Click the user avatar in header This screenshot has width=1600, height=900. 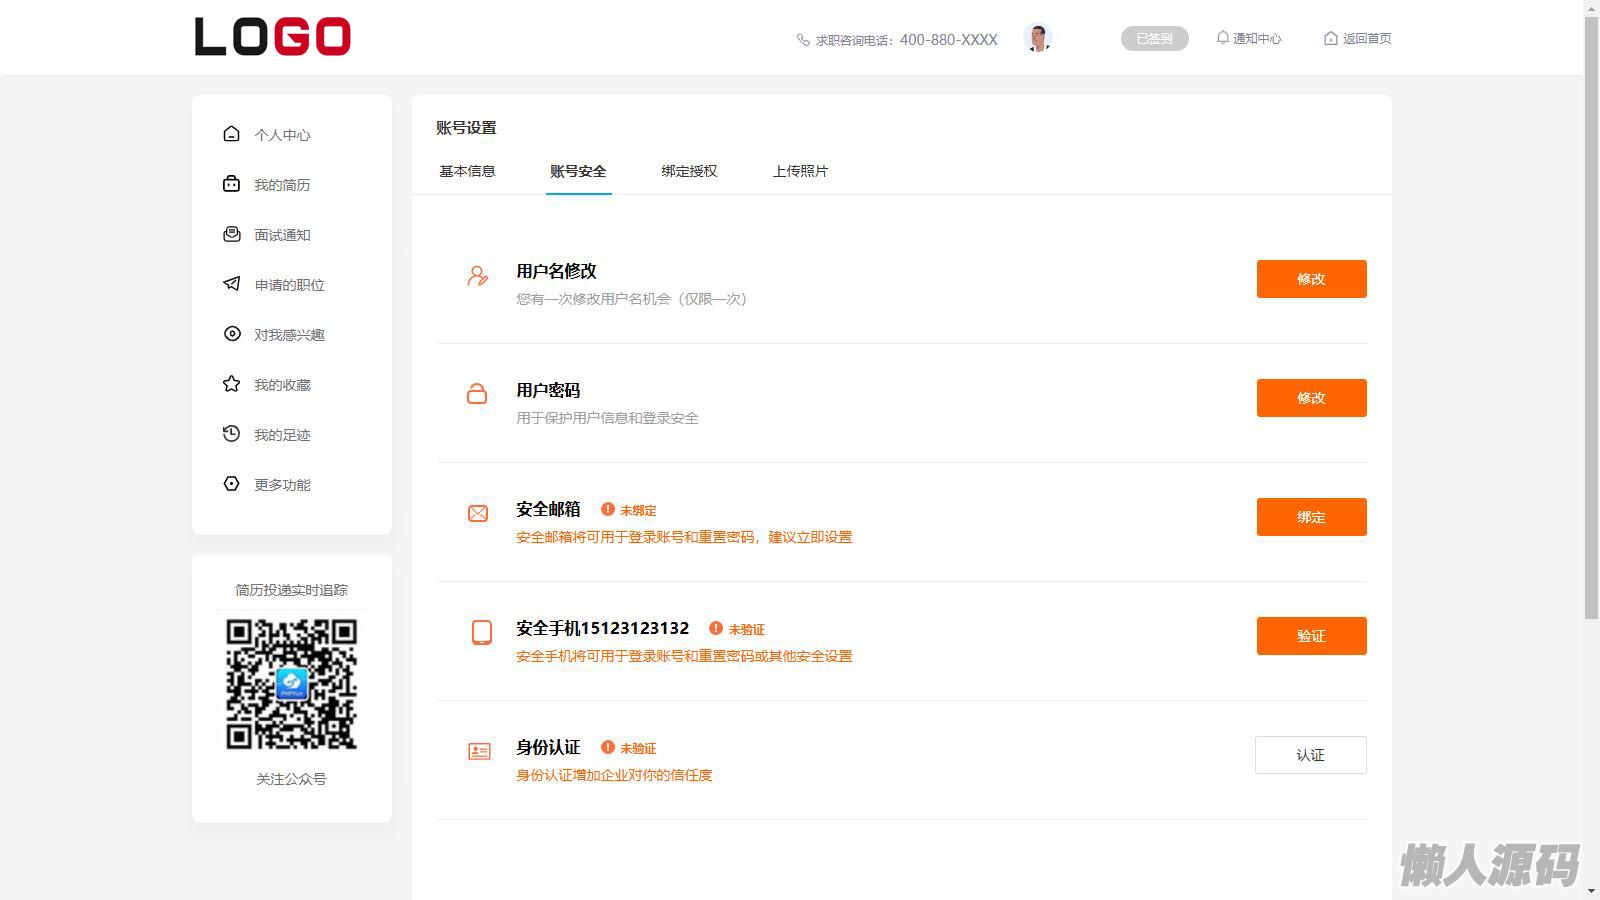click(x=1038, y=38)
